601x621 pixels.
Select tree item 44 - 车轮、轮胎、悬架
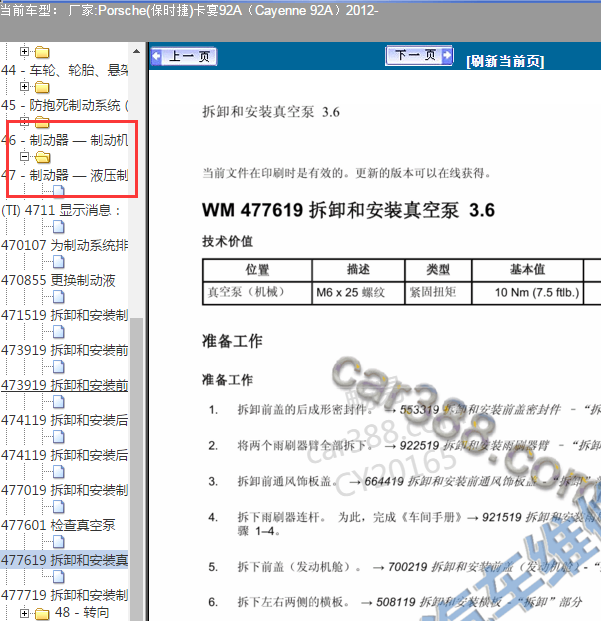65,70
